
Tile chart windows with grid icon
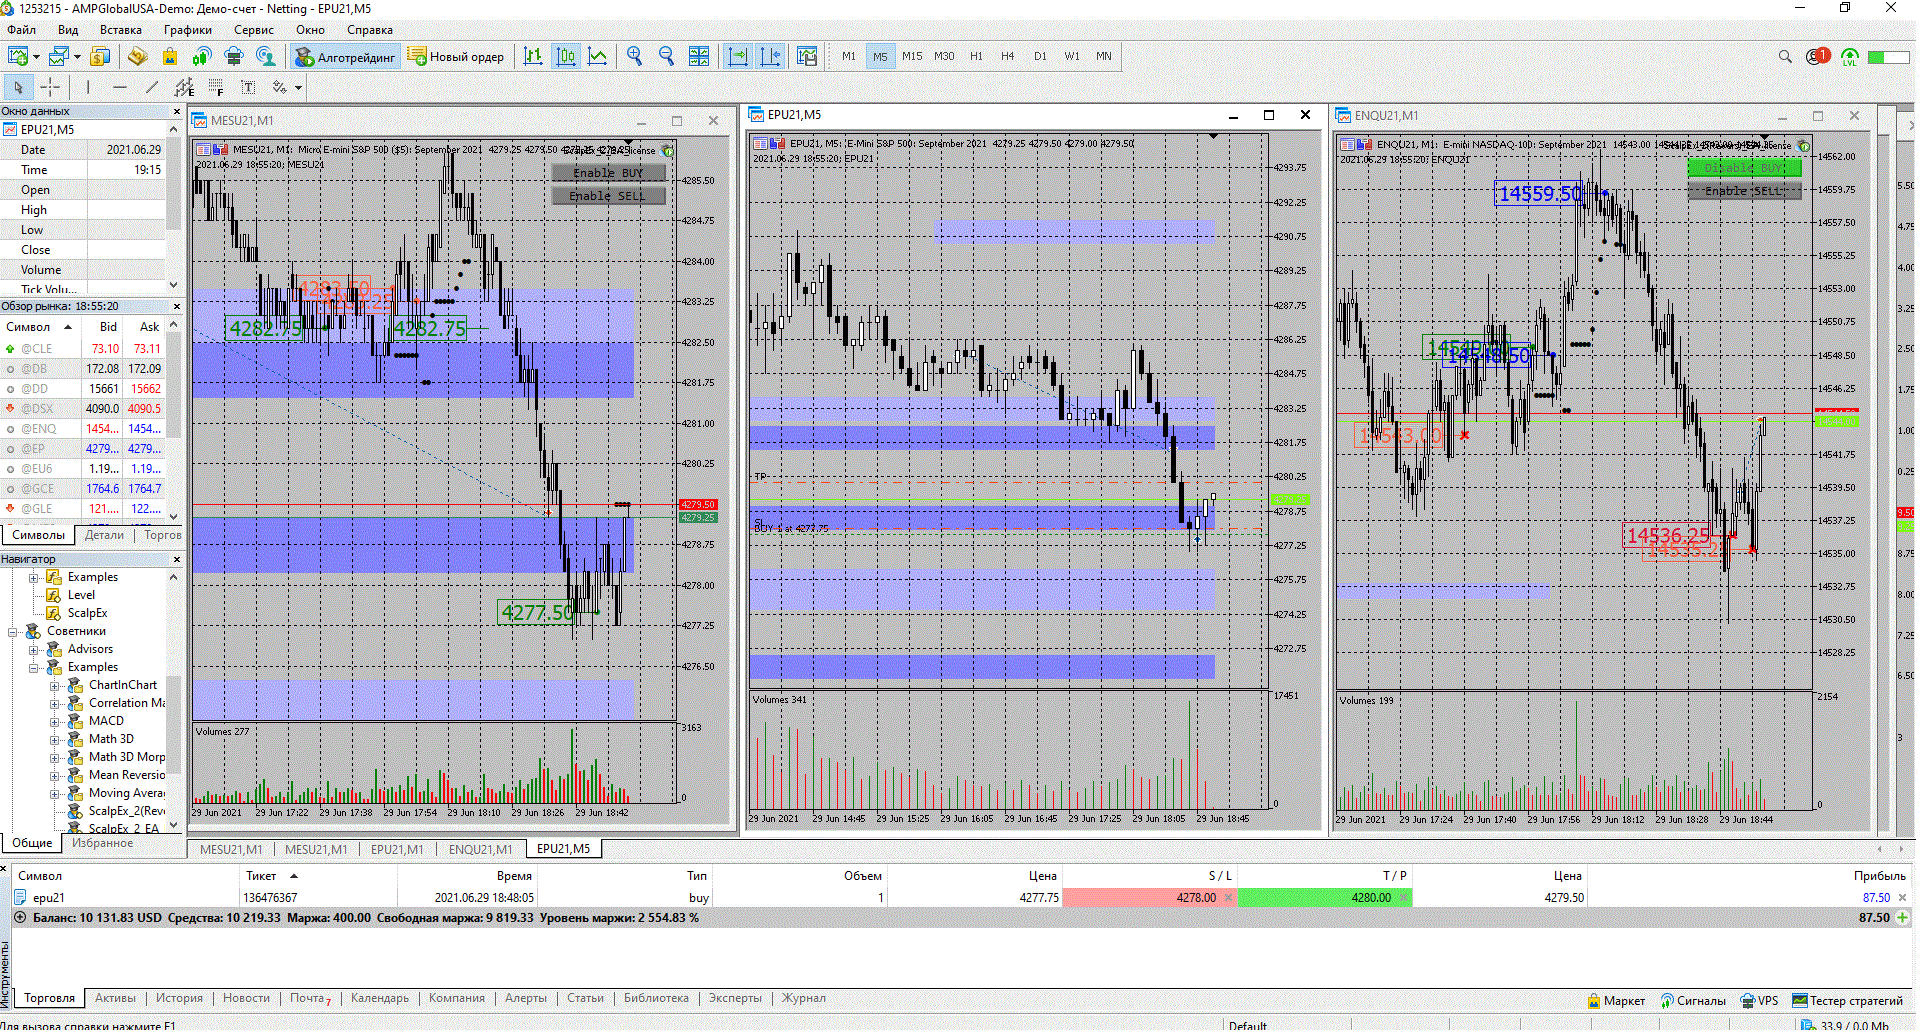tap(699, 57)
